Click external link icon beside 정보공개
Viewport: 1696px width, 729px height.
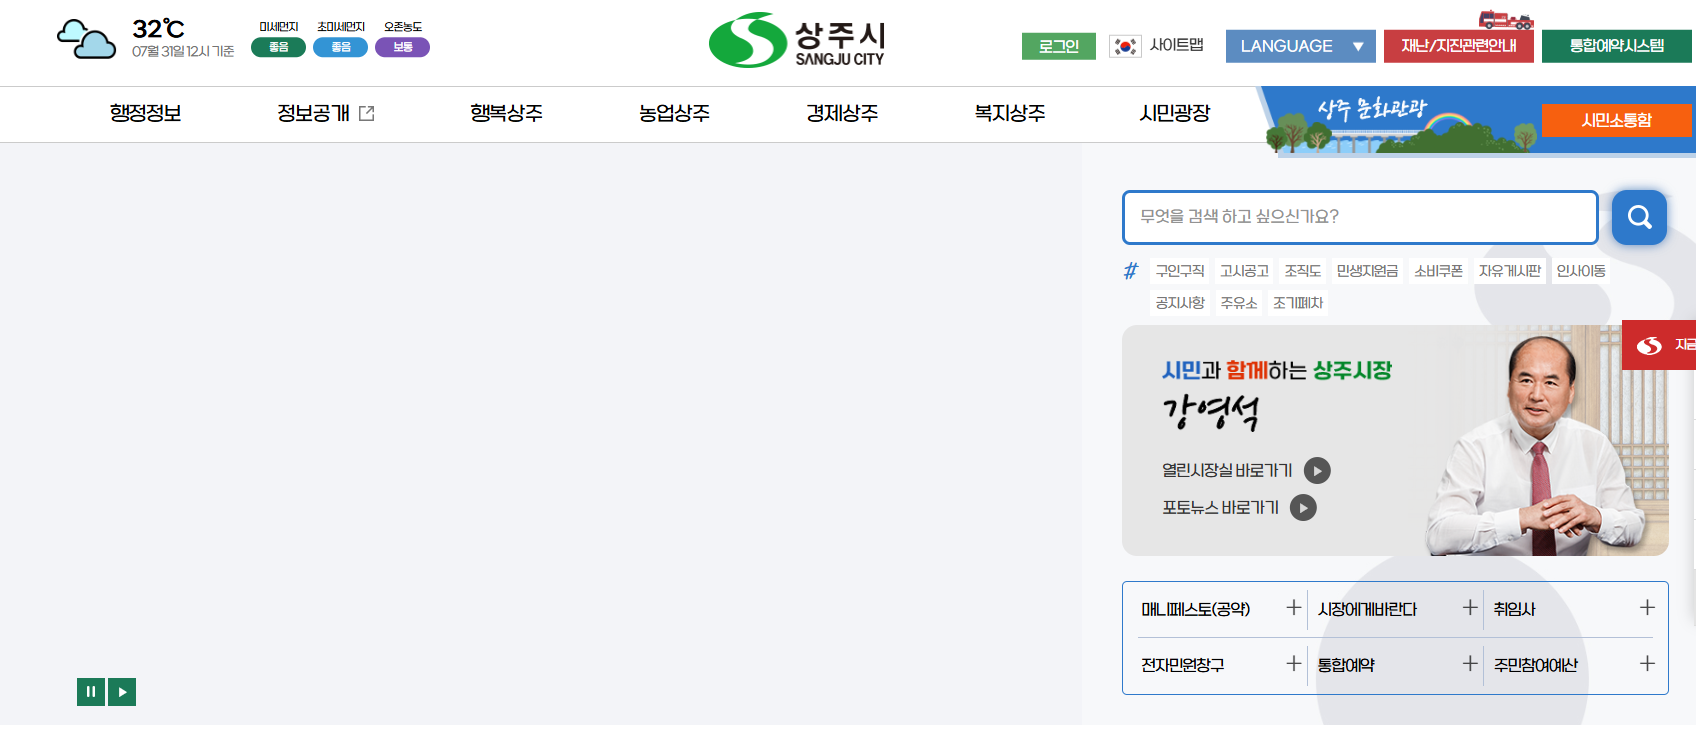[367, 114]
